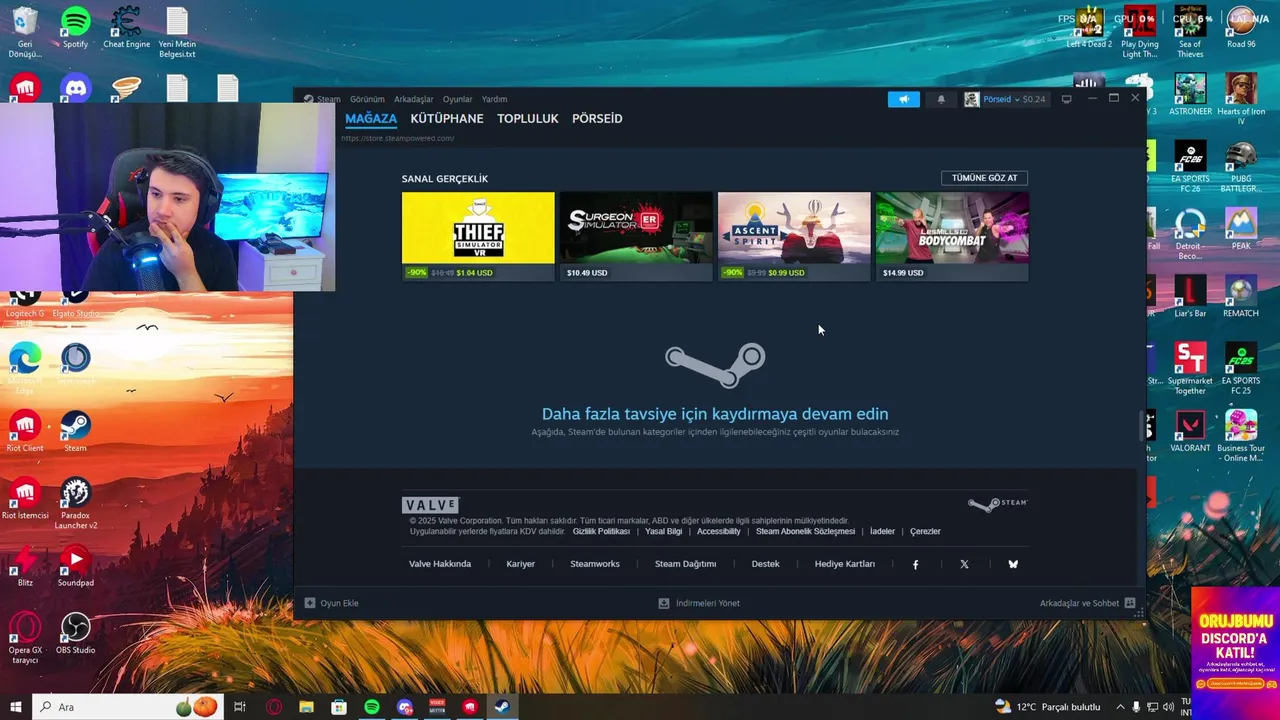Open the Steam menu in title bar

click(323, 99)
